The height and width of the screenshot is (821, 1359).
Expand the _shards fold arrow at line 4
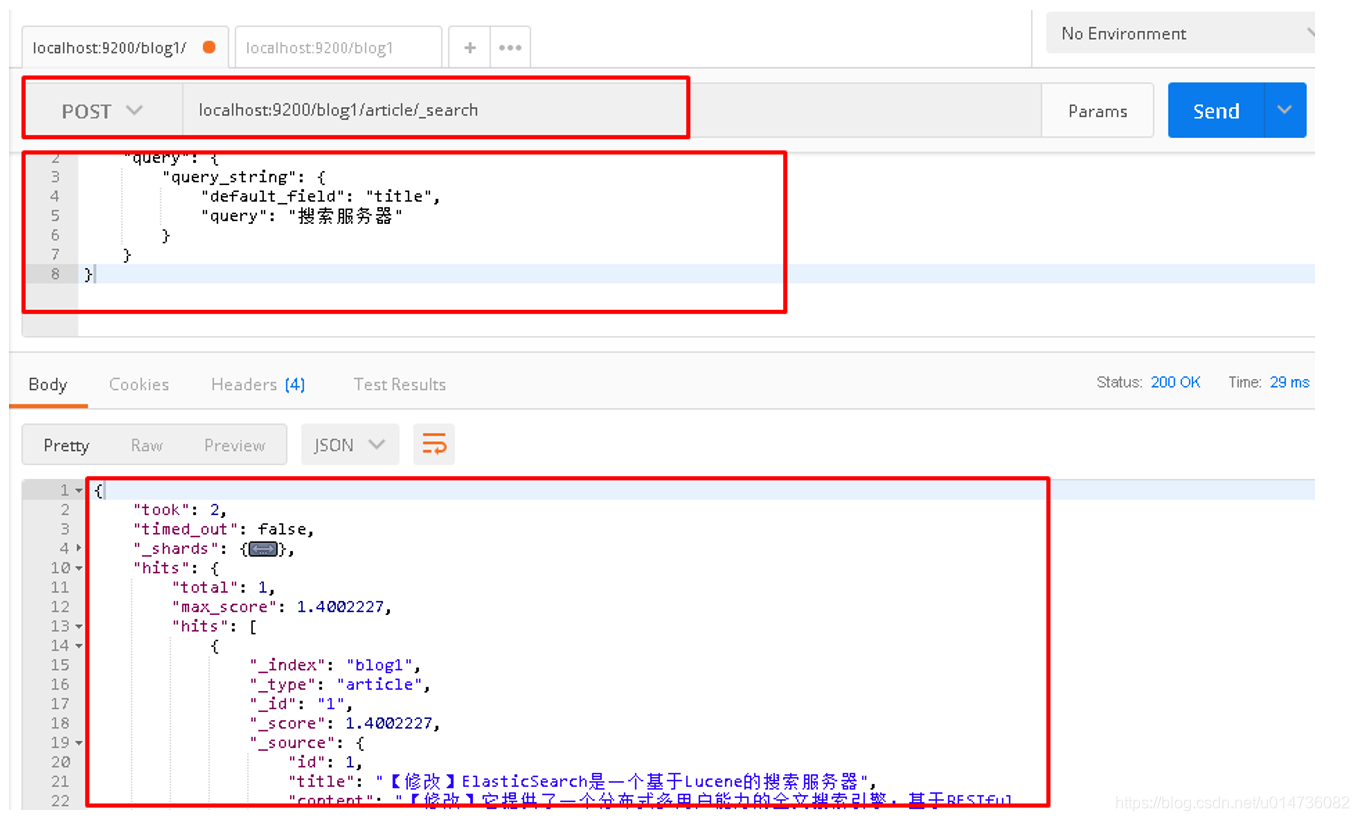(x=79, y=548)
